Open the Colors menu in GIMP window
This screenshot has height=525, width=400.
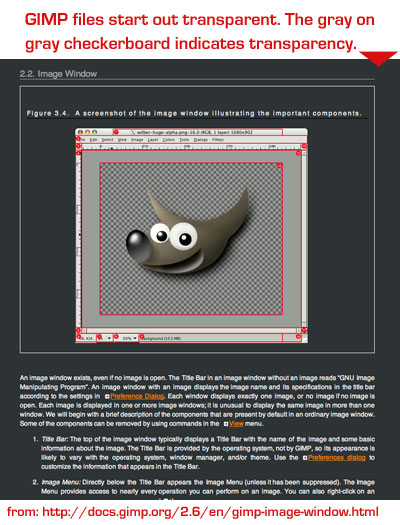click(169, 140)
